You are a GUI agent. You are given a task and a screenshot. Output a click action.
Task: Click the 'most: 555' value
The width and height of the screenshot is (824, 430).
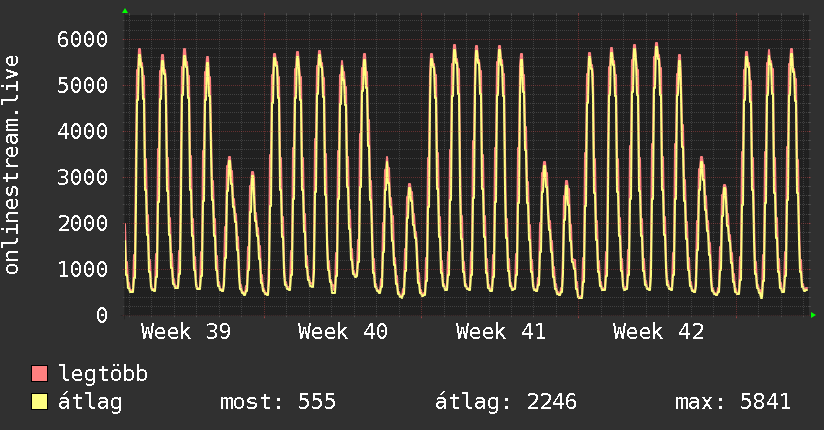click(278, 402)
